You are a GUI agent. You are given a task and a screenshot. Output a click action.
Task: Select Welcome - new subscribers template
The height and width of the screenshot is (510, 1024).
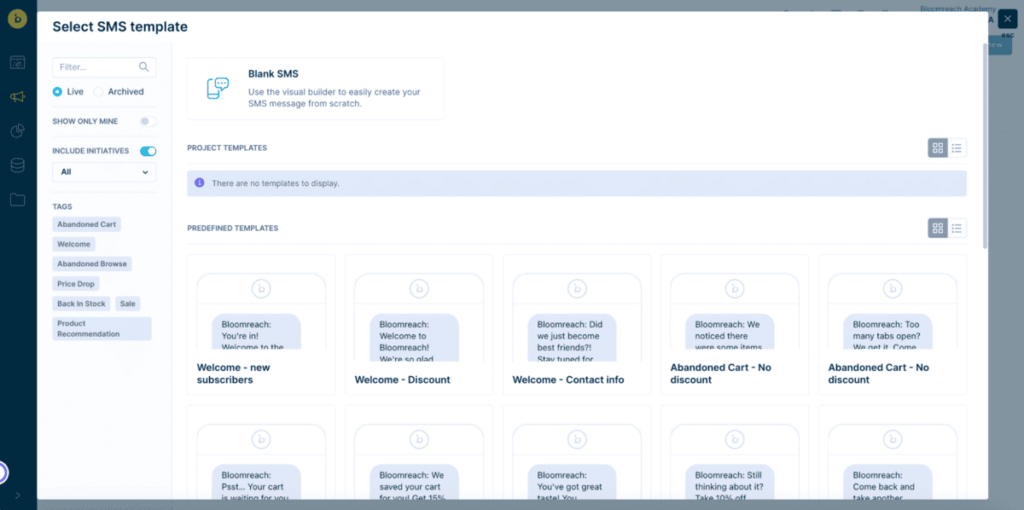(261, 325)
